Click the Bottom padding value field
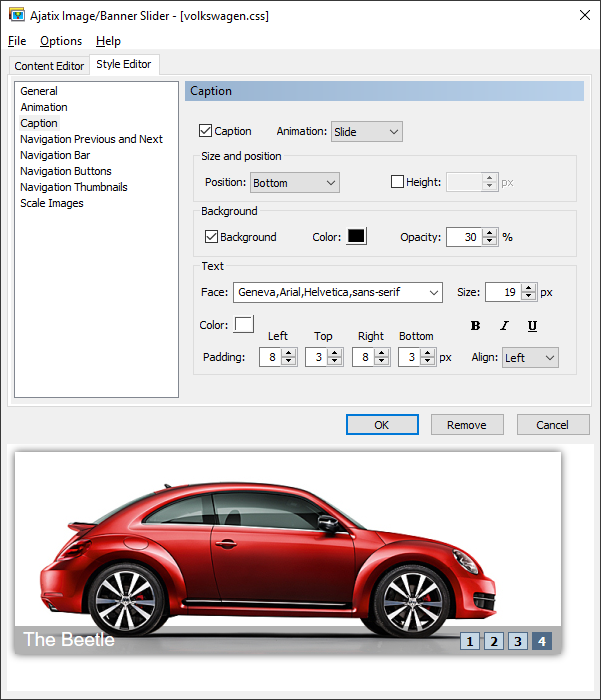 pyautogui.click(x=410, y=358)
